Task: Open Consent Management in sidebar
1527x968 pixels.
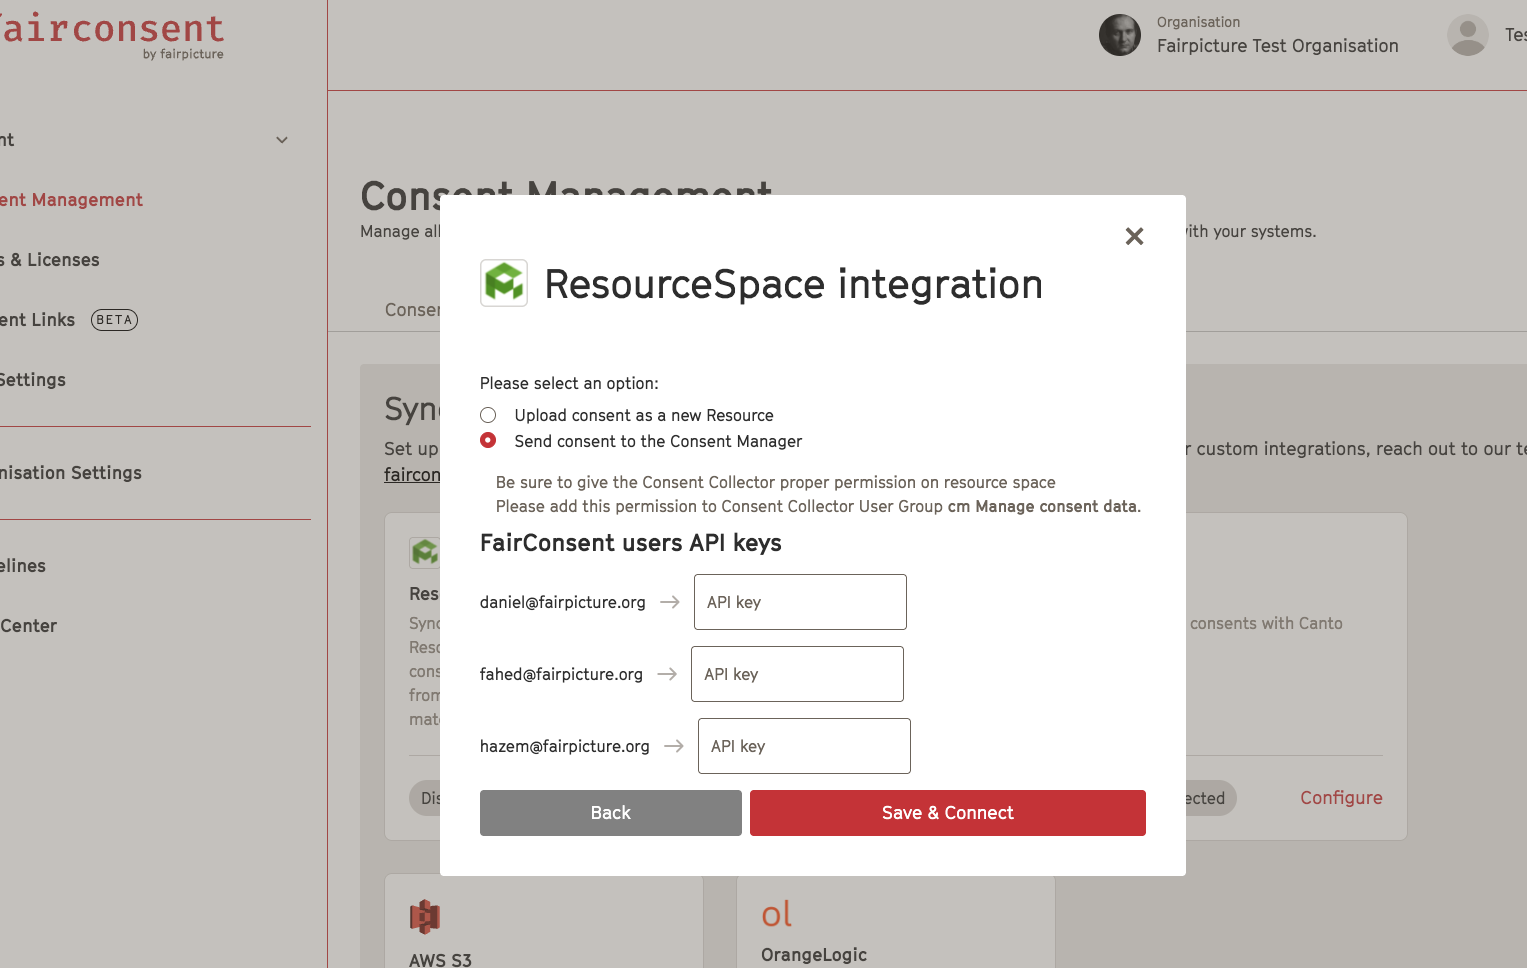Action: point(71,200)
